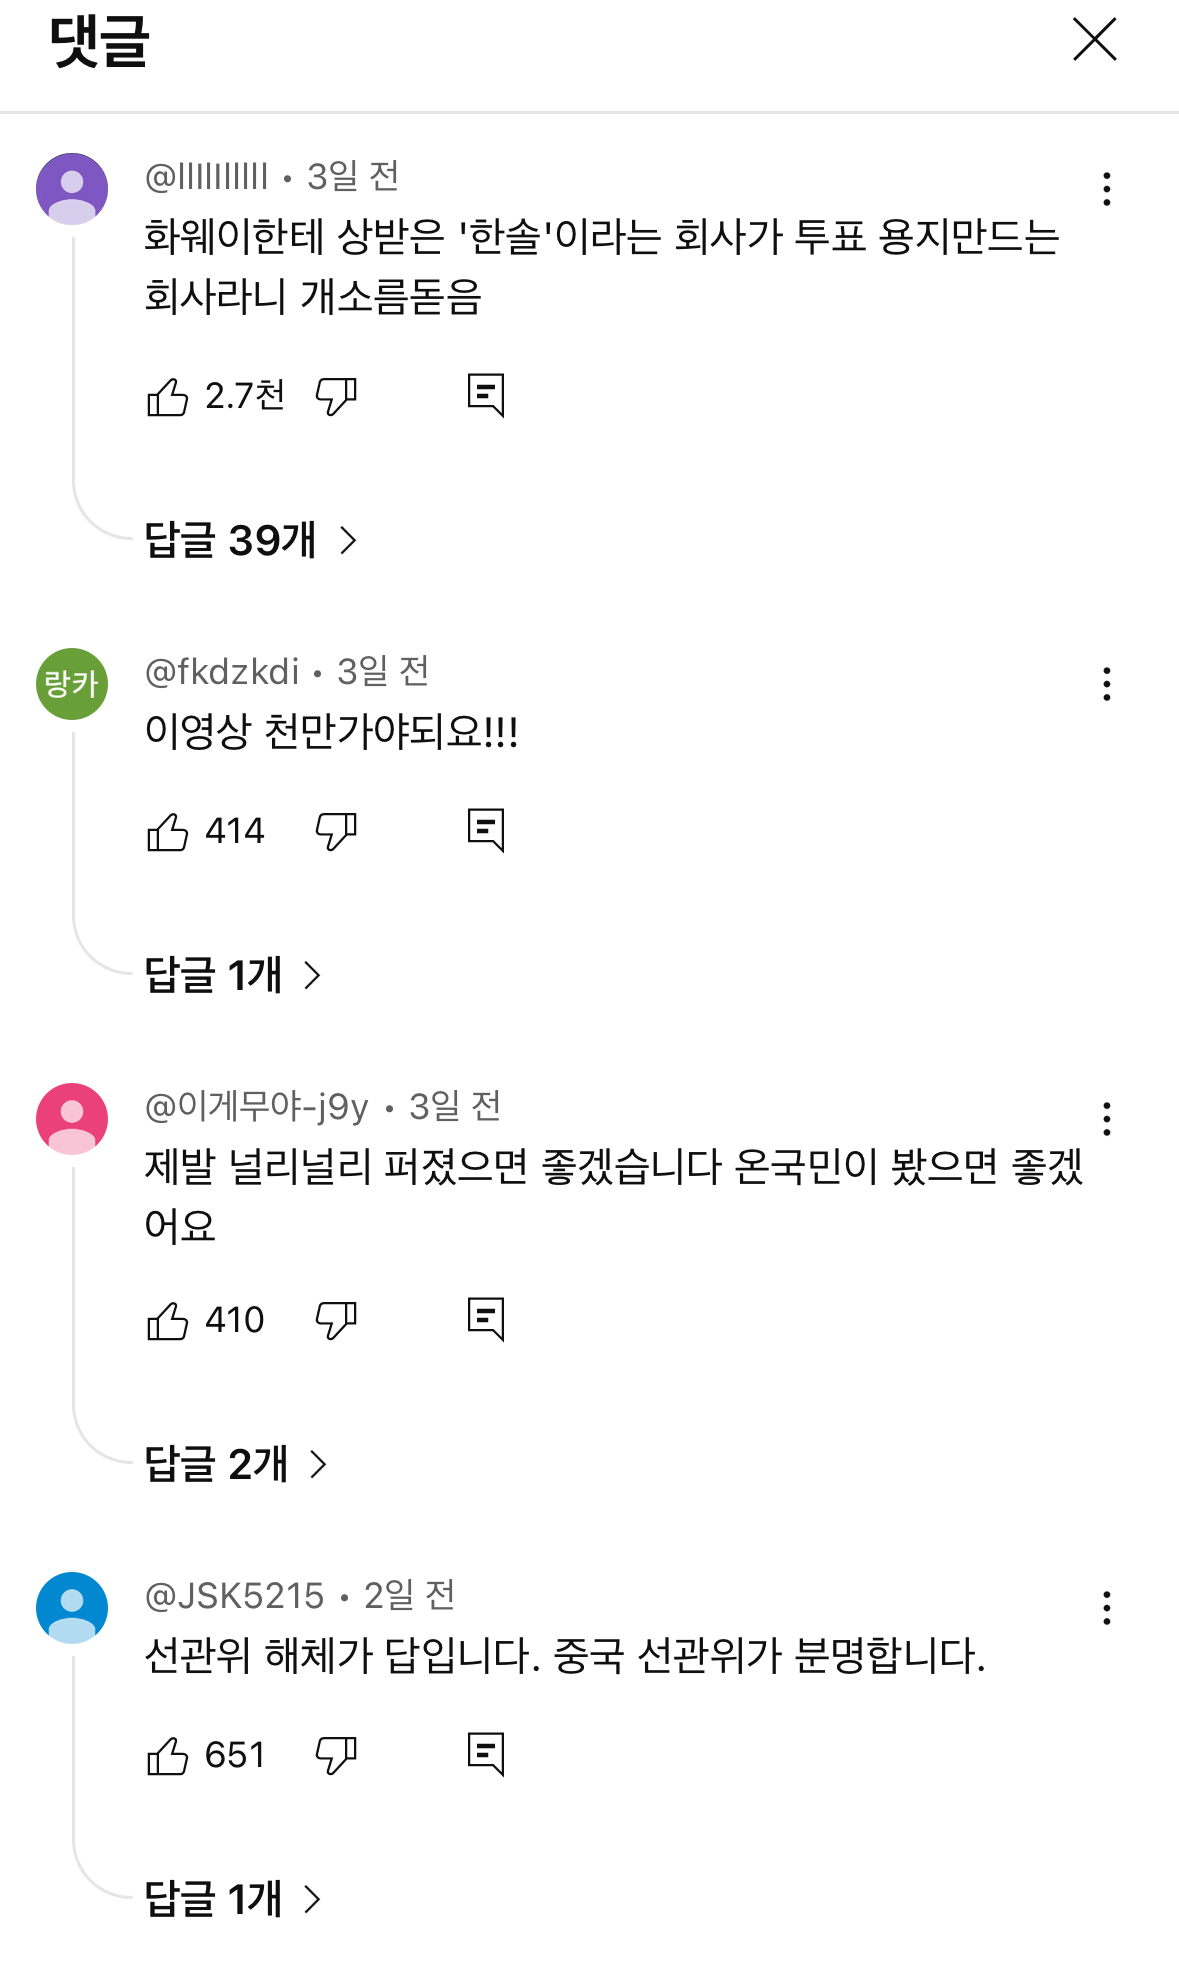1179x1970 pixels.
Task: Close the 댓글 comments panel
Action: pyautogui.click(x=1095, y=40)
